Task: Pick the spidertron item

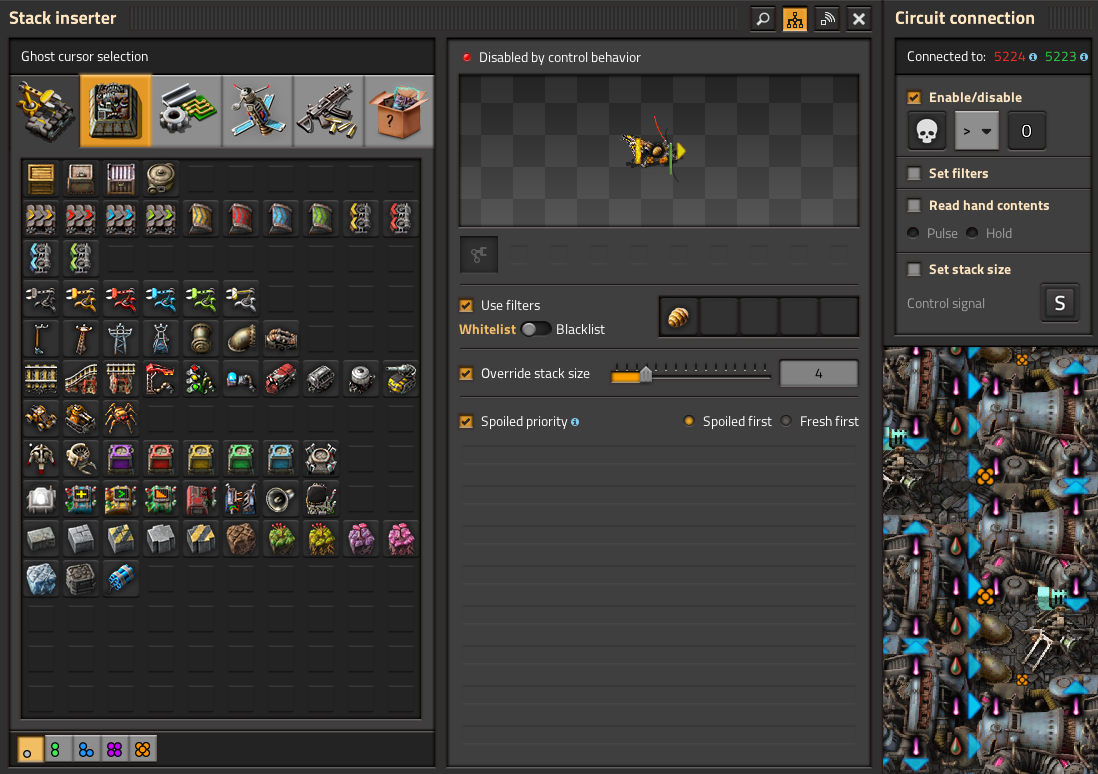Action: [120, 419]
